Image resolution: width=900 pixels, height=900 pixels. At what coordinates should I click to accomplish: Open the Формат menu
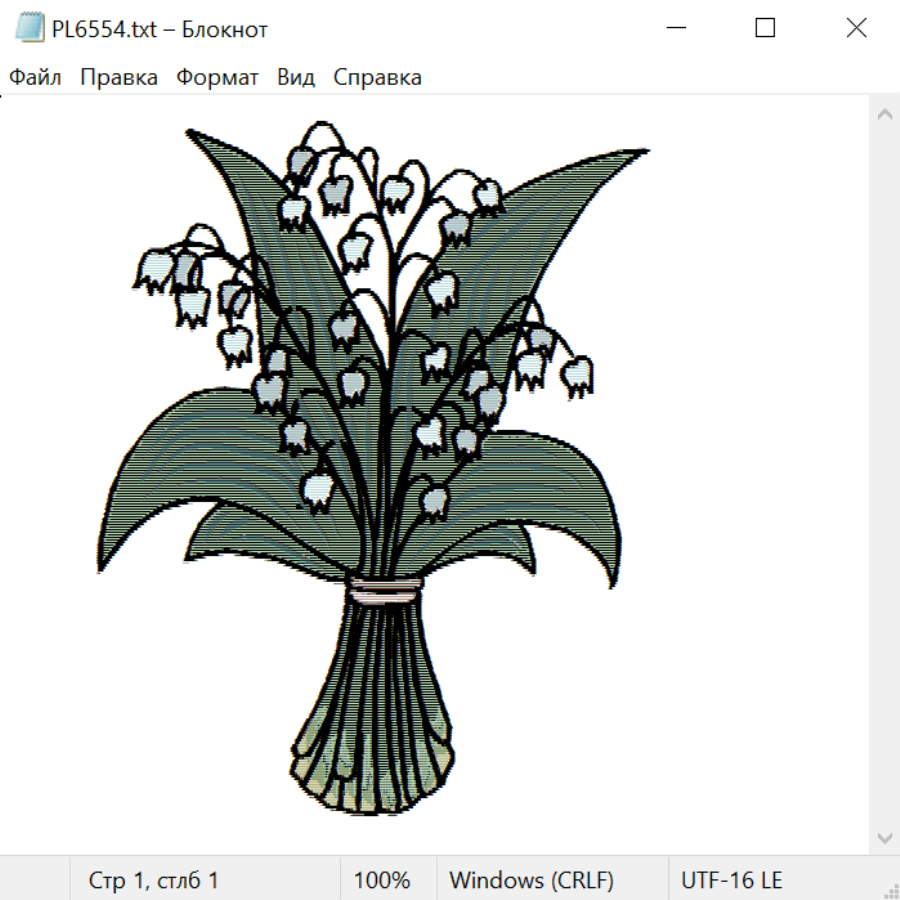click(x=217, y=78)
